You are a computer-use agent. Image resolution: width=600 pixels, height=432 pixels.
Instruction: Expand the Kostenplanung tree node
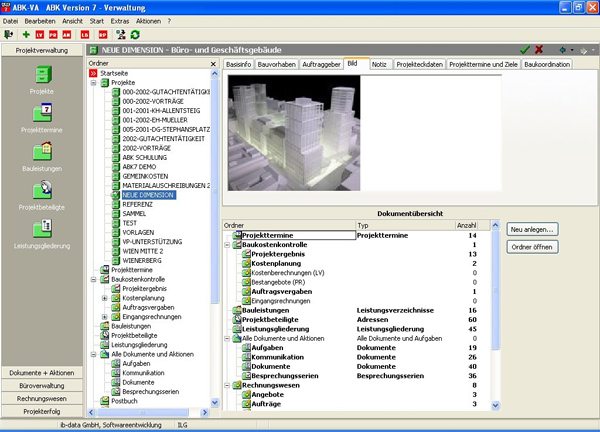coord(105,298)
